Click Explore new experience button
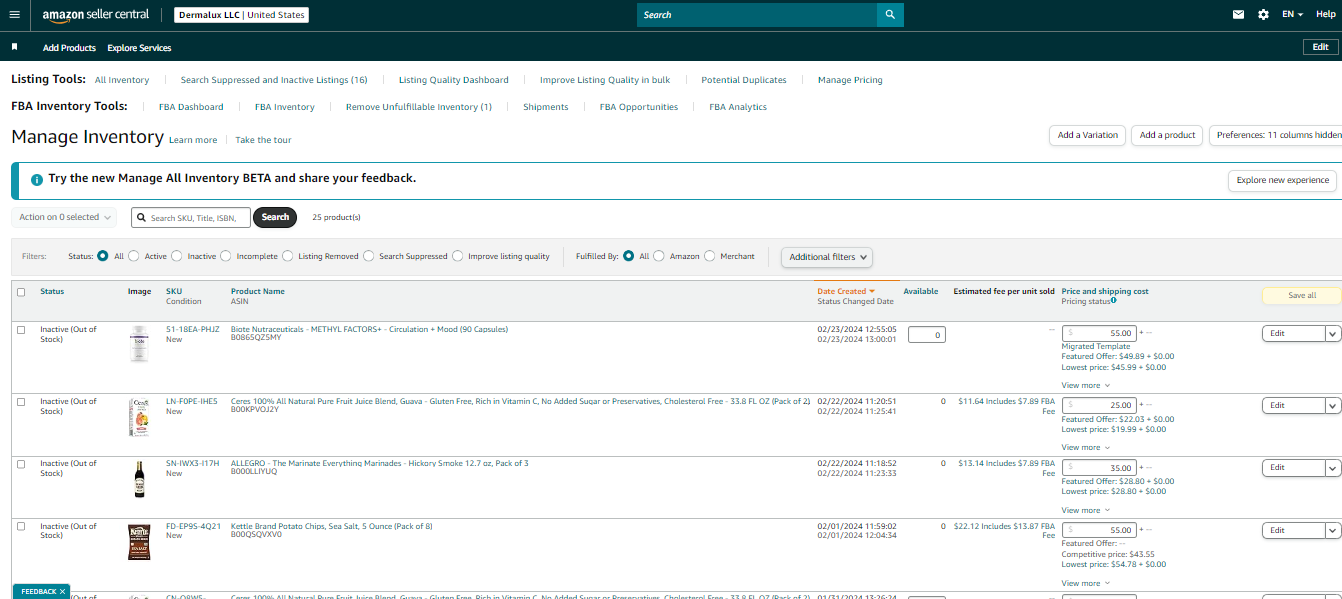The image size is (1342, 599). click(x=1283, y=180)
